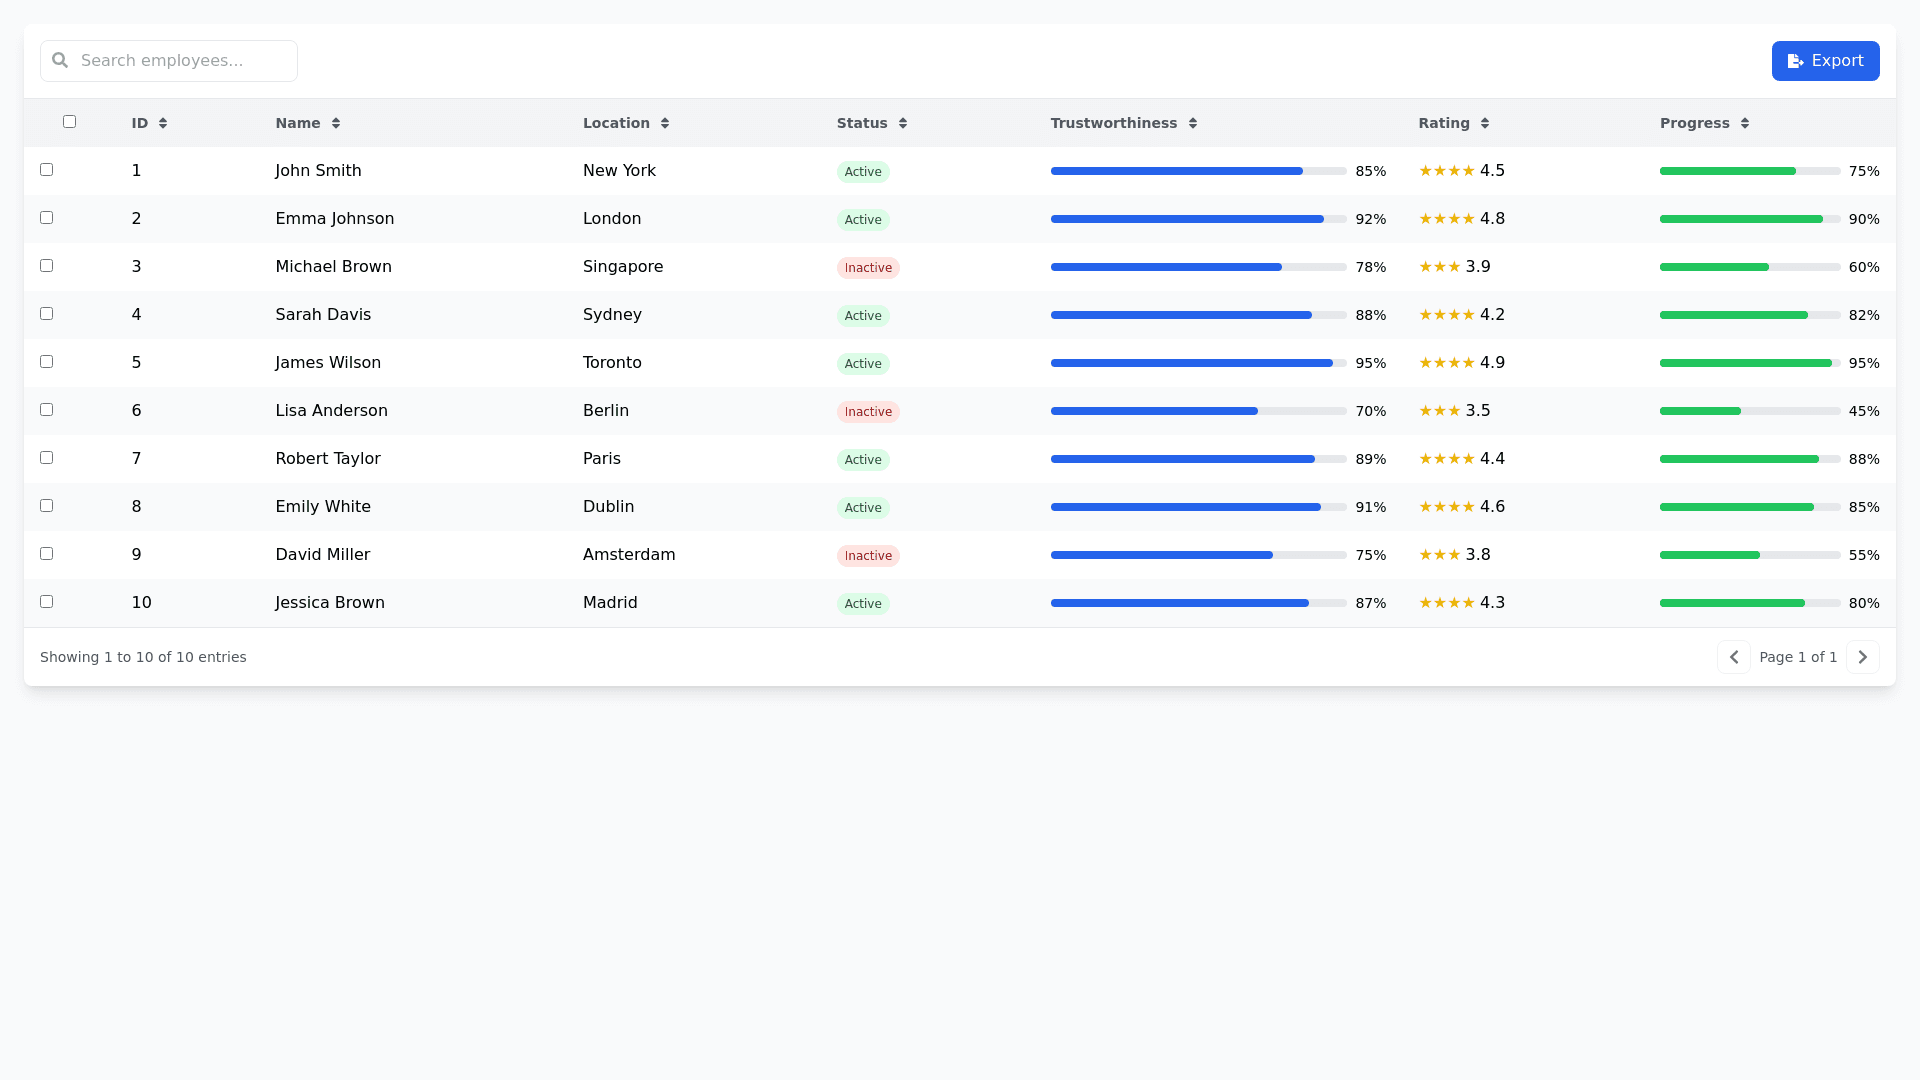Click James Wilson's trustworthiness bar
The image size is (1920, 1080).
[x=1198, y=363]
